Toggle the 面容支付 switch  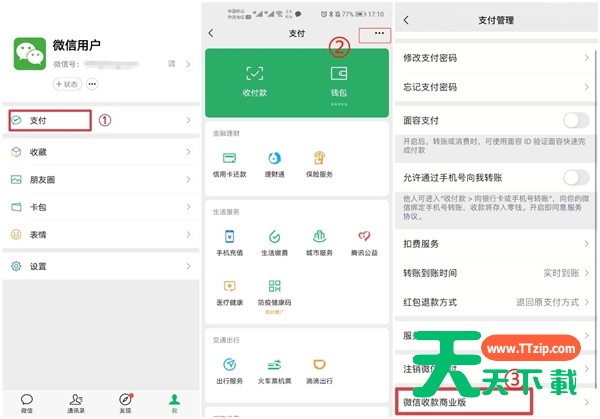(576, 121)
